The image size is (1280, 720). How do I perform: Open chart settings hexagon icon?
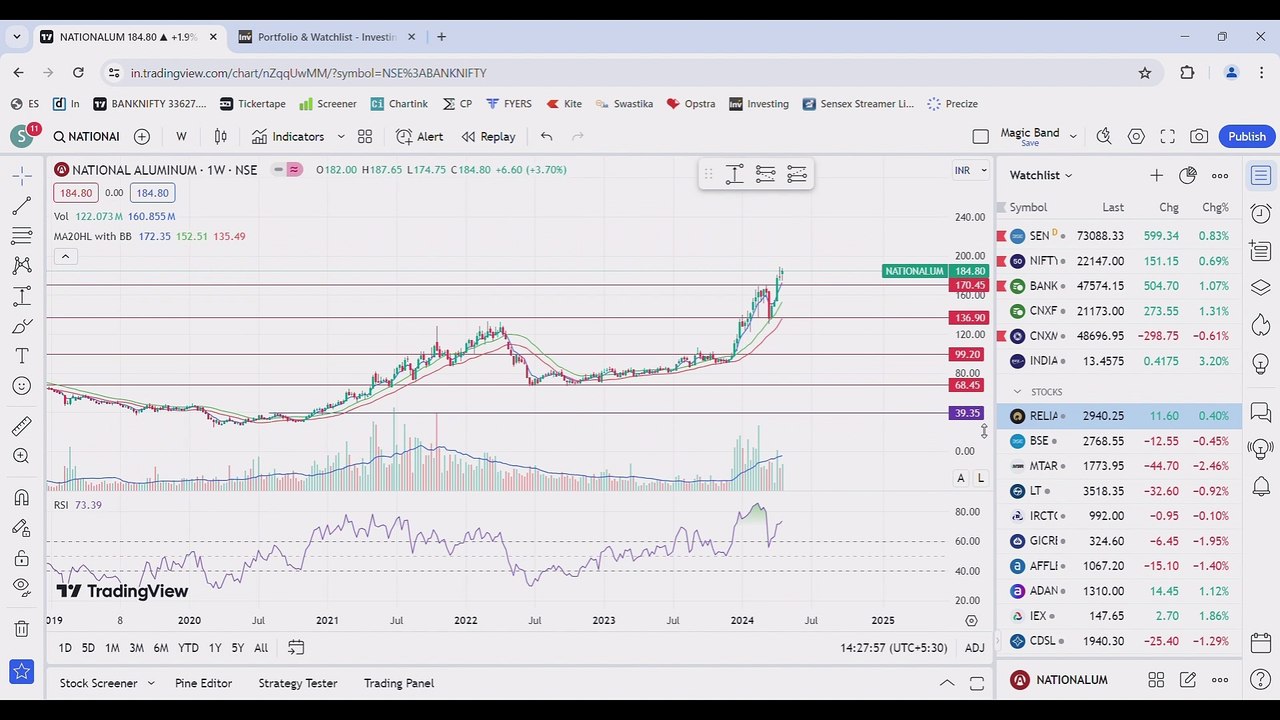point(1136,136)
